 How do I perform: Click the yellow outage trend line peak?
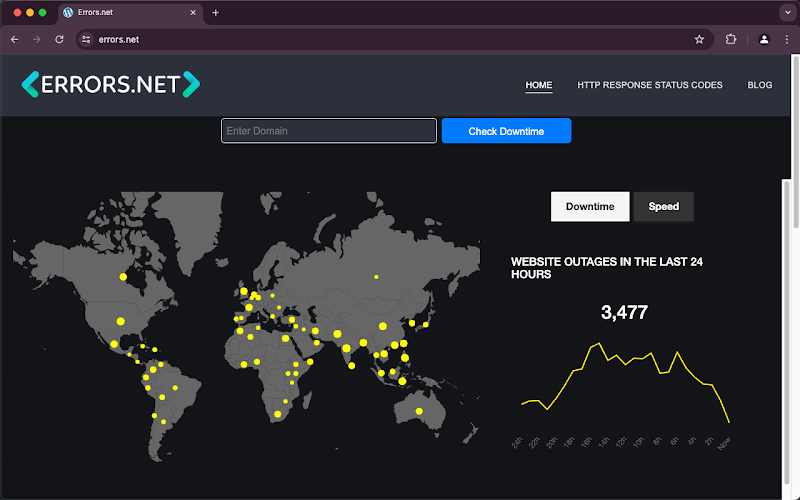(x=599, y=343)
